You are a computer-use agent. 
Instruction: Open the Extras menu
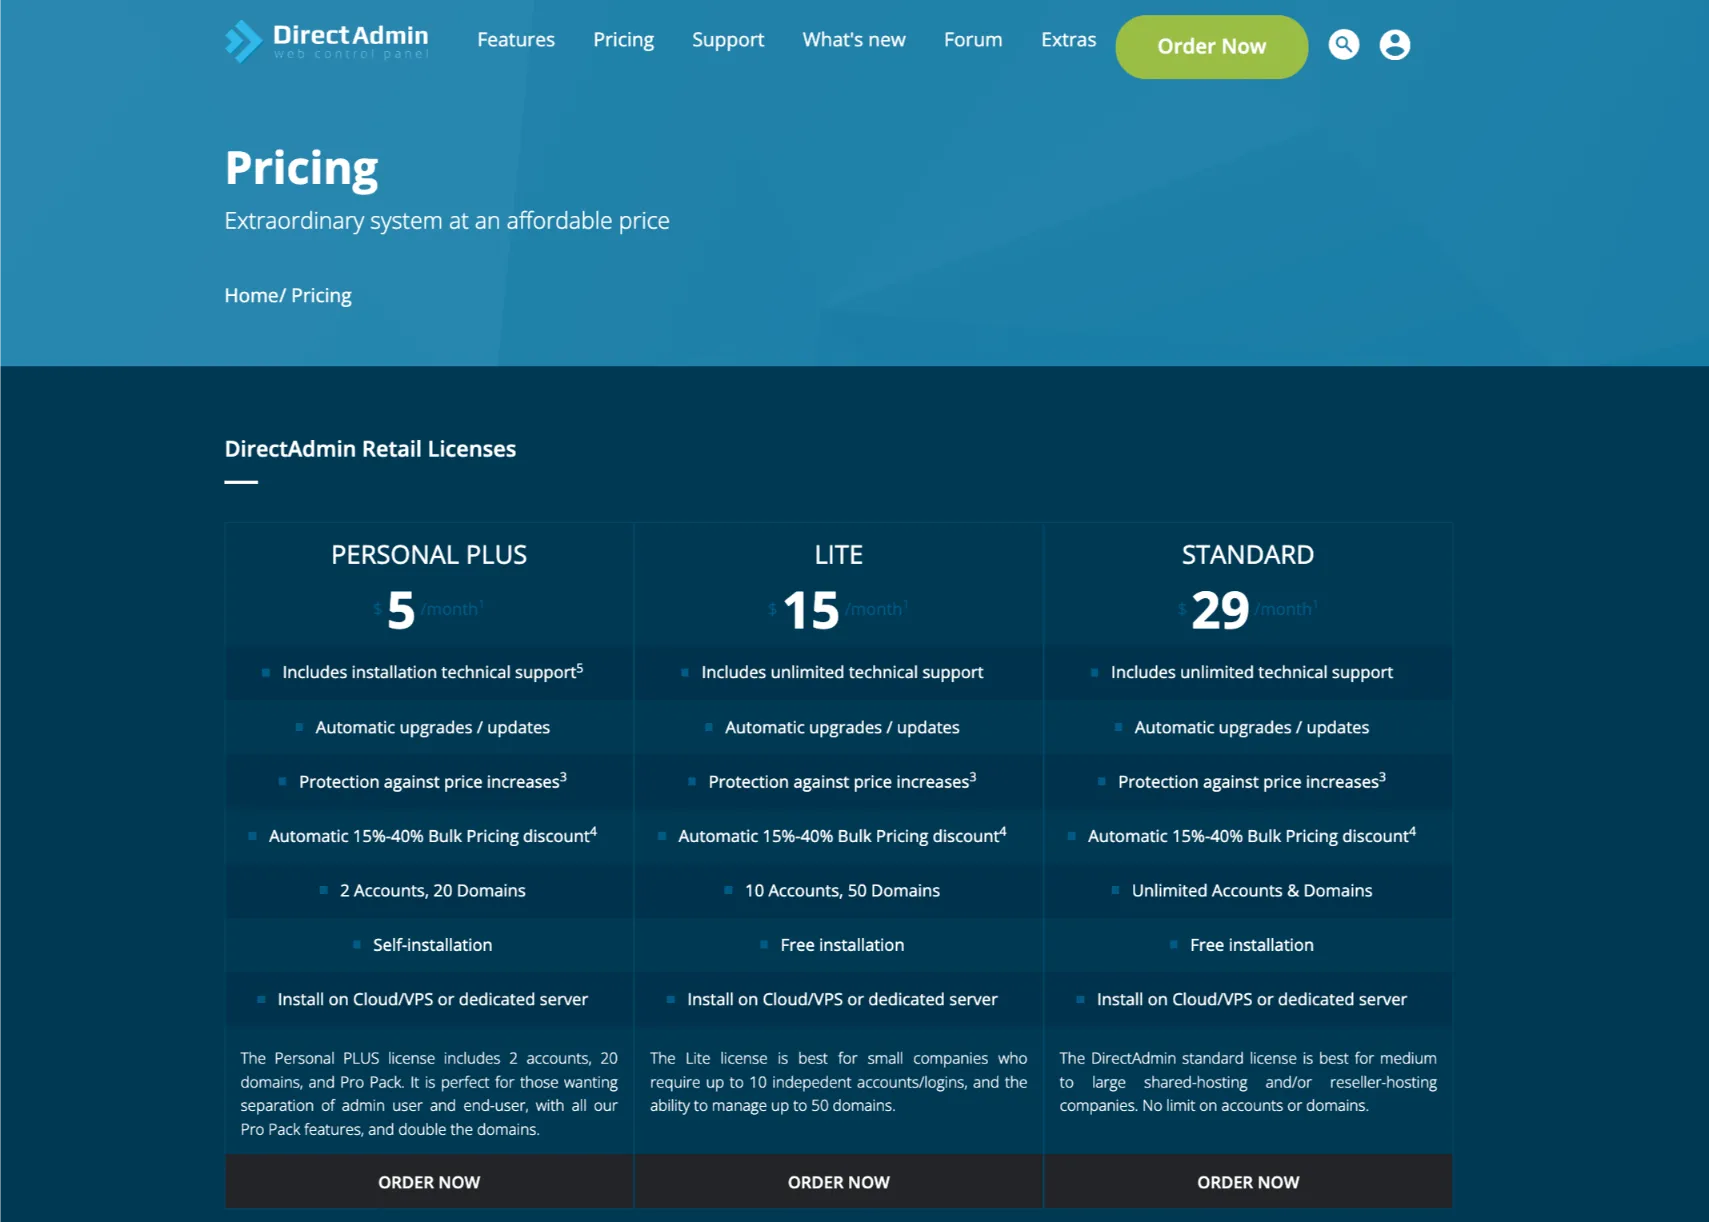point(1068,40)
